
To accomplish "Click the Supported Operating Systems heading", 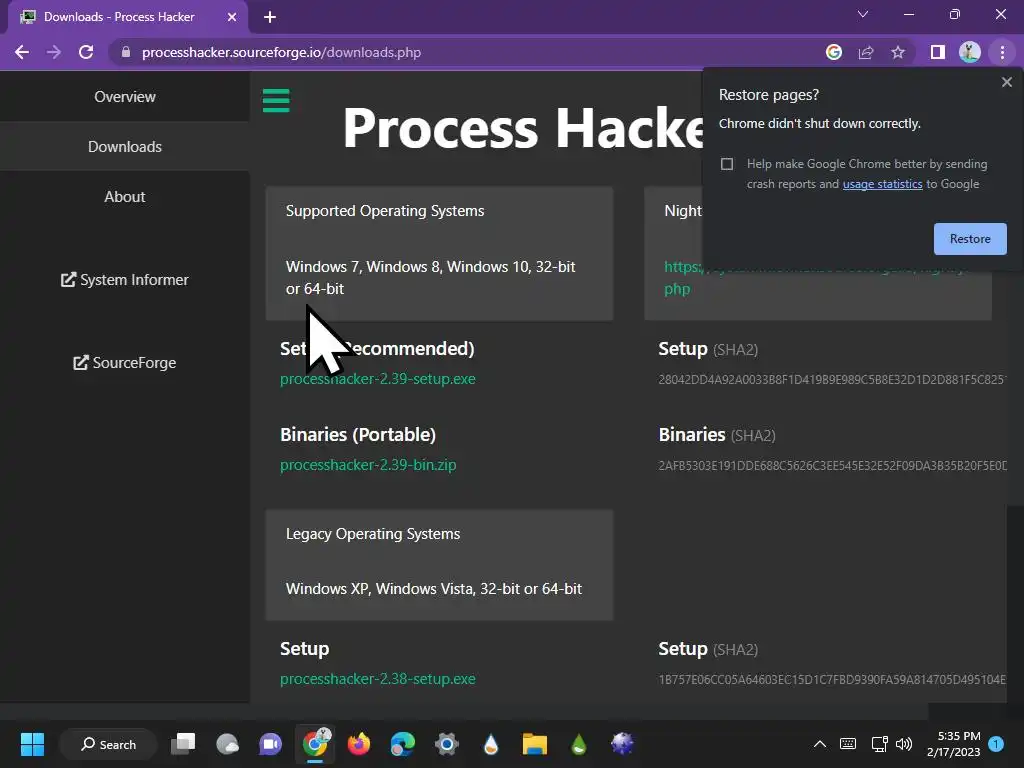I will click(x=385, y=211).
